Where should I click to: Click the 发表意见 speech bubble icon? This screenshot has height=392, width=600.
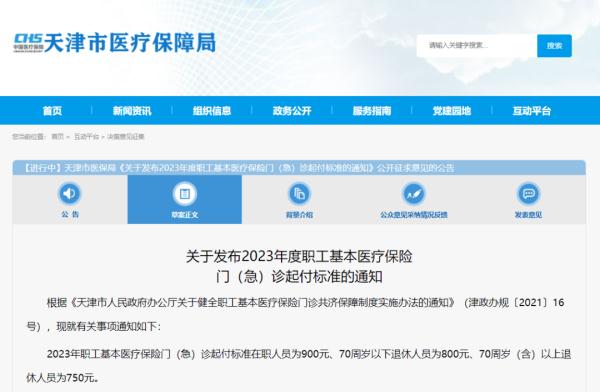tap(528, 194)
